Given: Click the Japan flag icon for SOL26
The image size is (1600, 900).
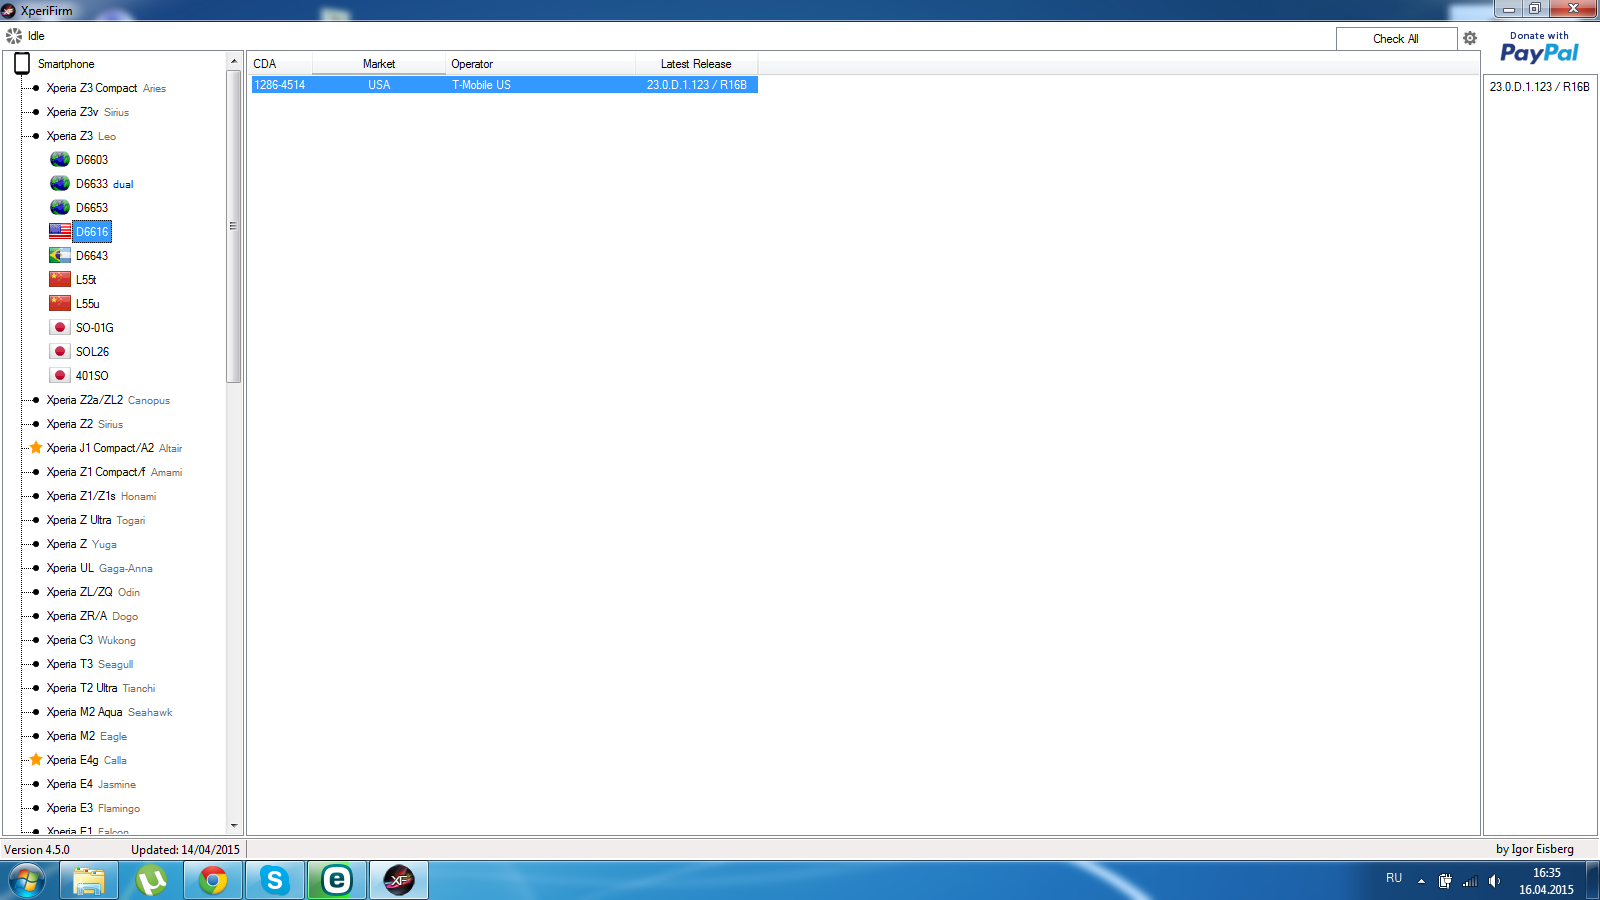Looking at the screenshot, I should (60, 352).
